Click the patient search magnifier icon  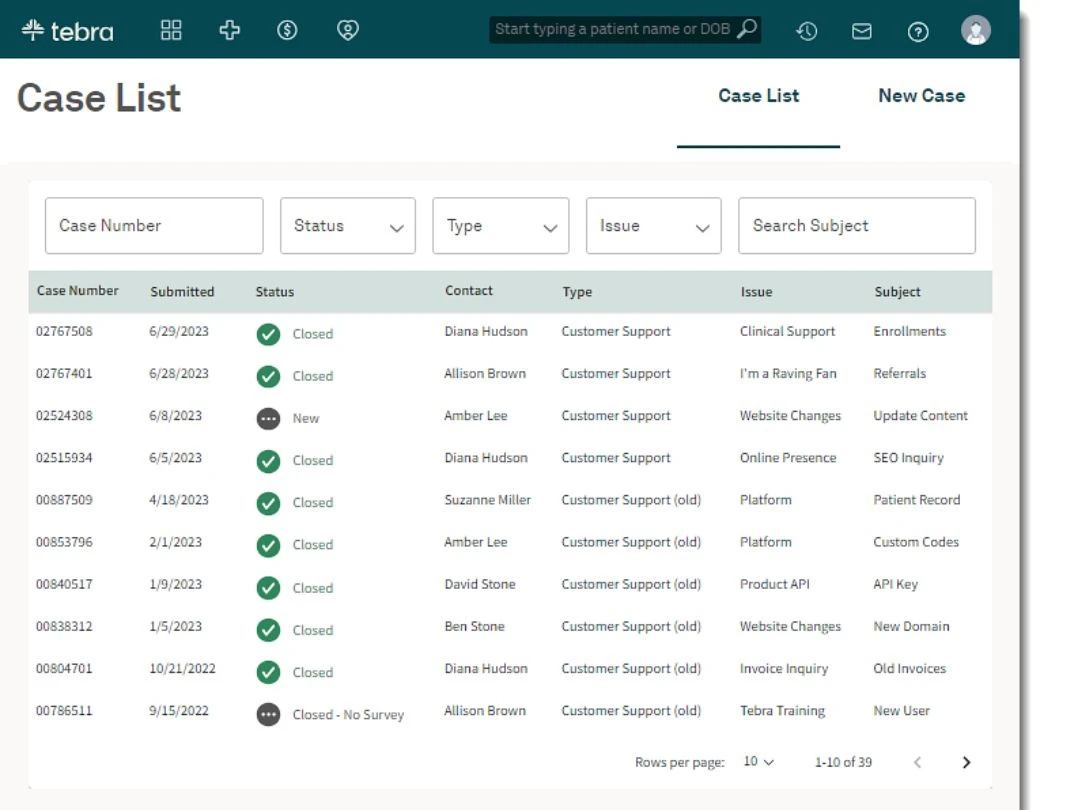tap(747, 29)
